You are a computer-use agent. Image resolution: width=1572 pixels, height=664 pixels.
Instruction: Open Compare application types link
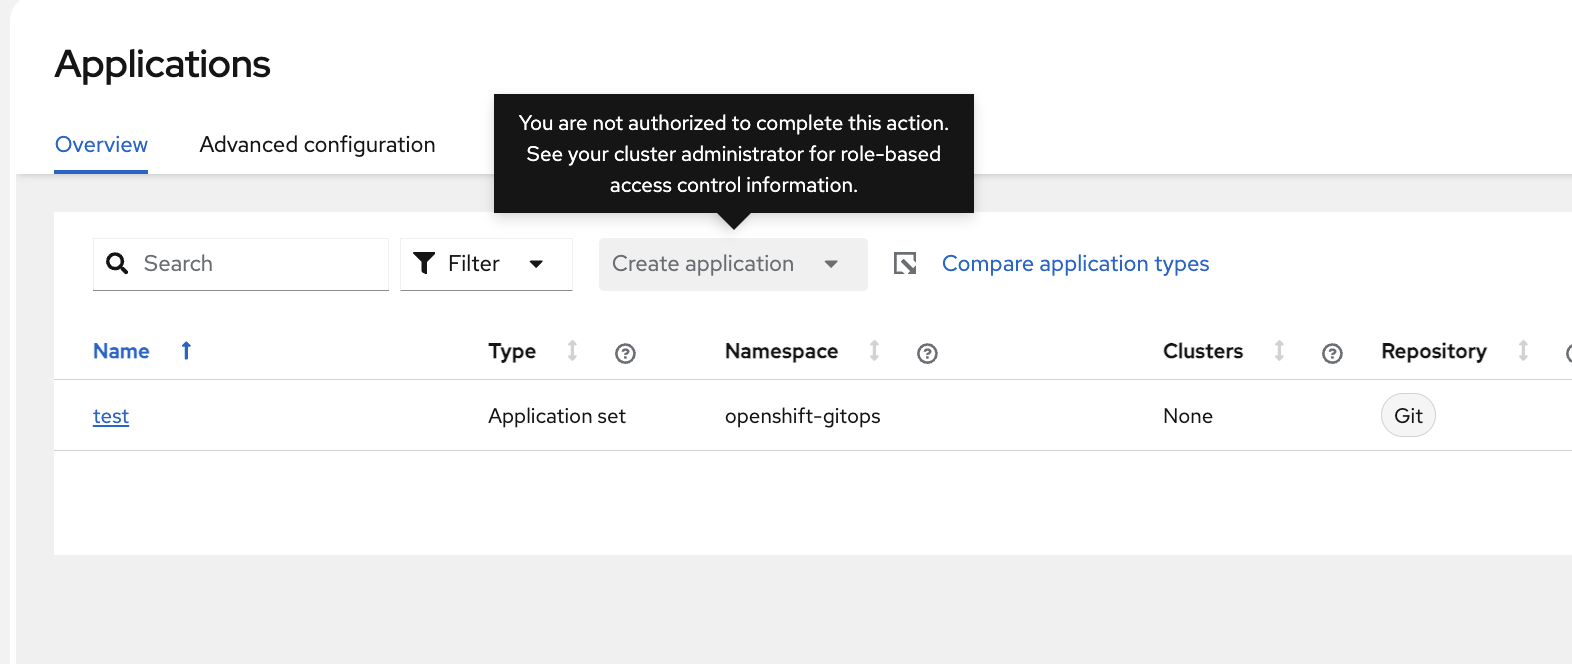click(1075, 264)
